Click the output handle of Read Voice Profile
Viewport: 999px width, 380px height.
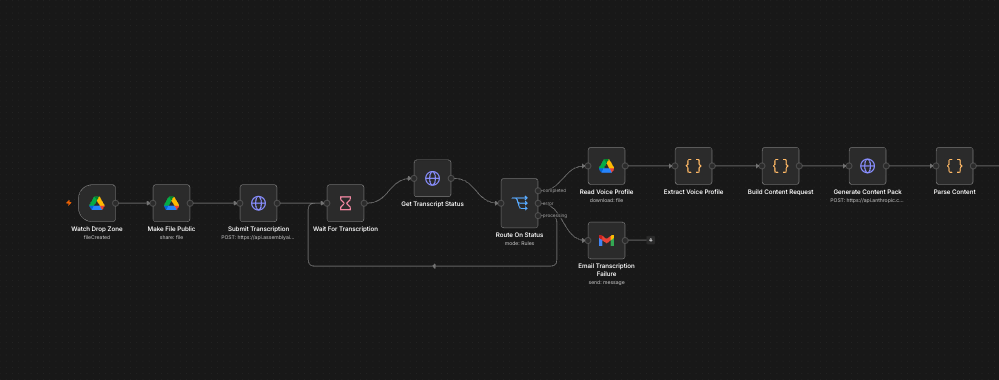coord(625,166)
